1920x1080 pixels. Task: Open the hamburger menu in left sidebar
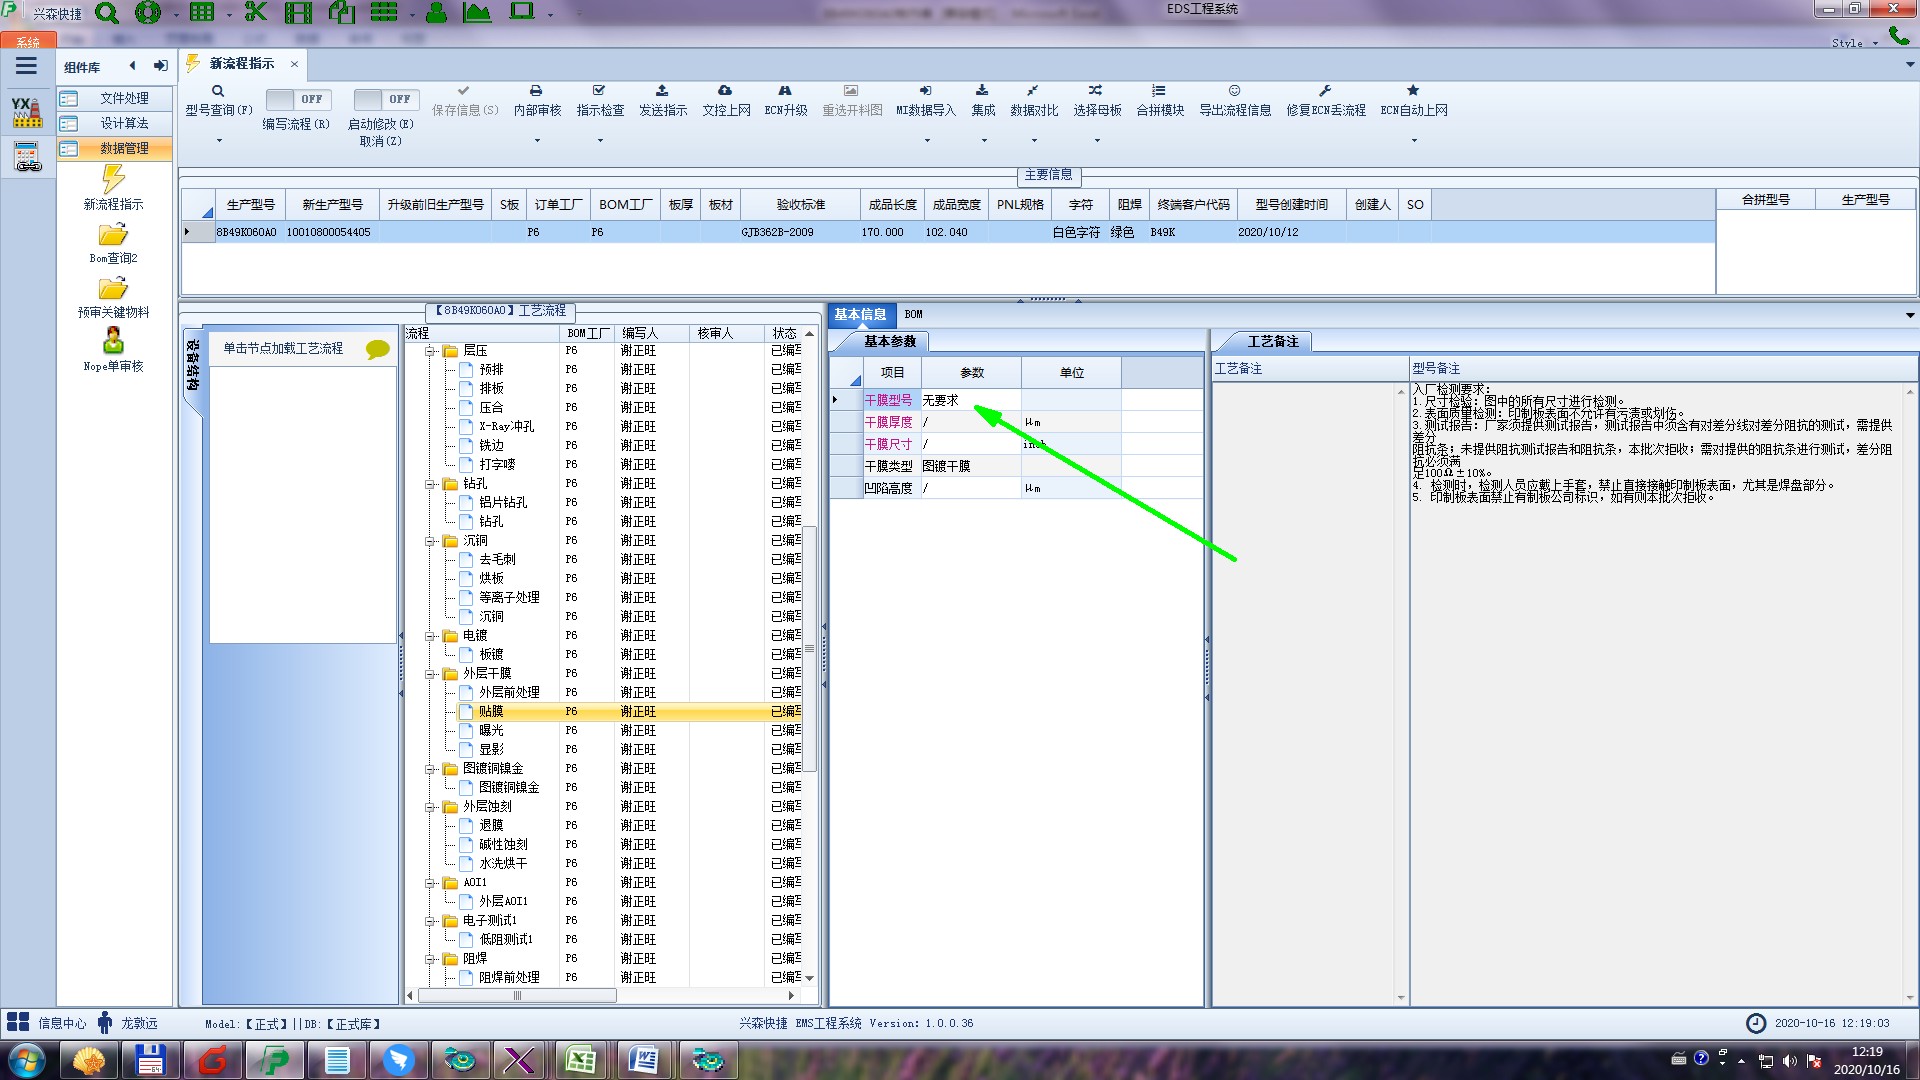[x=26, y=66]
